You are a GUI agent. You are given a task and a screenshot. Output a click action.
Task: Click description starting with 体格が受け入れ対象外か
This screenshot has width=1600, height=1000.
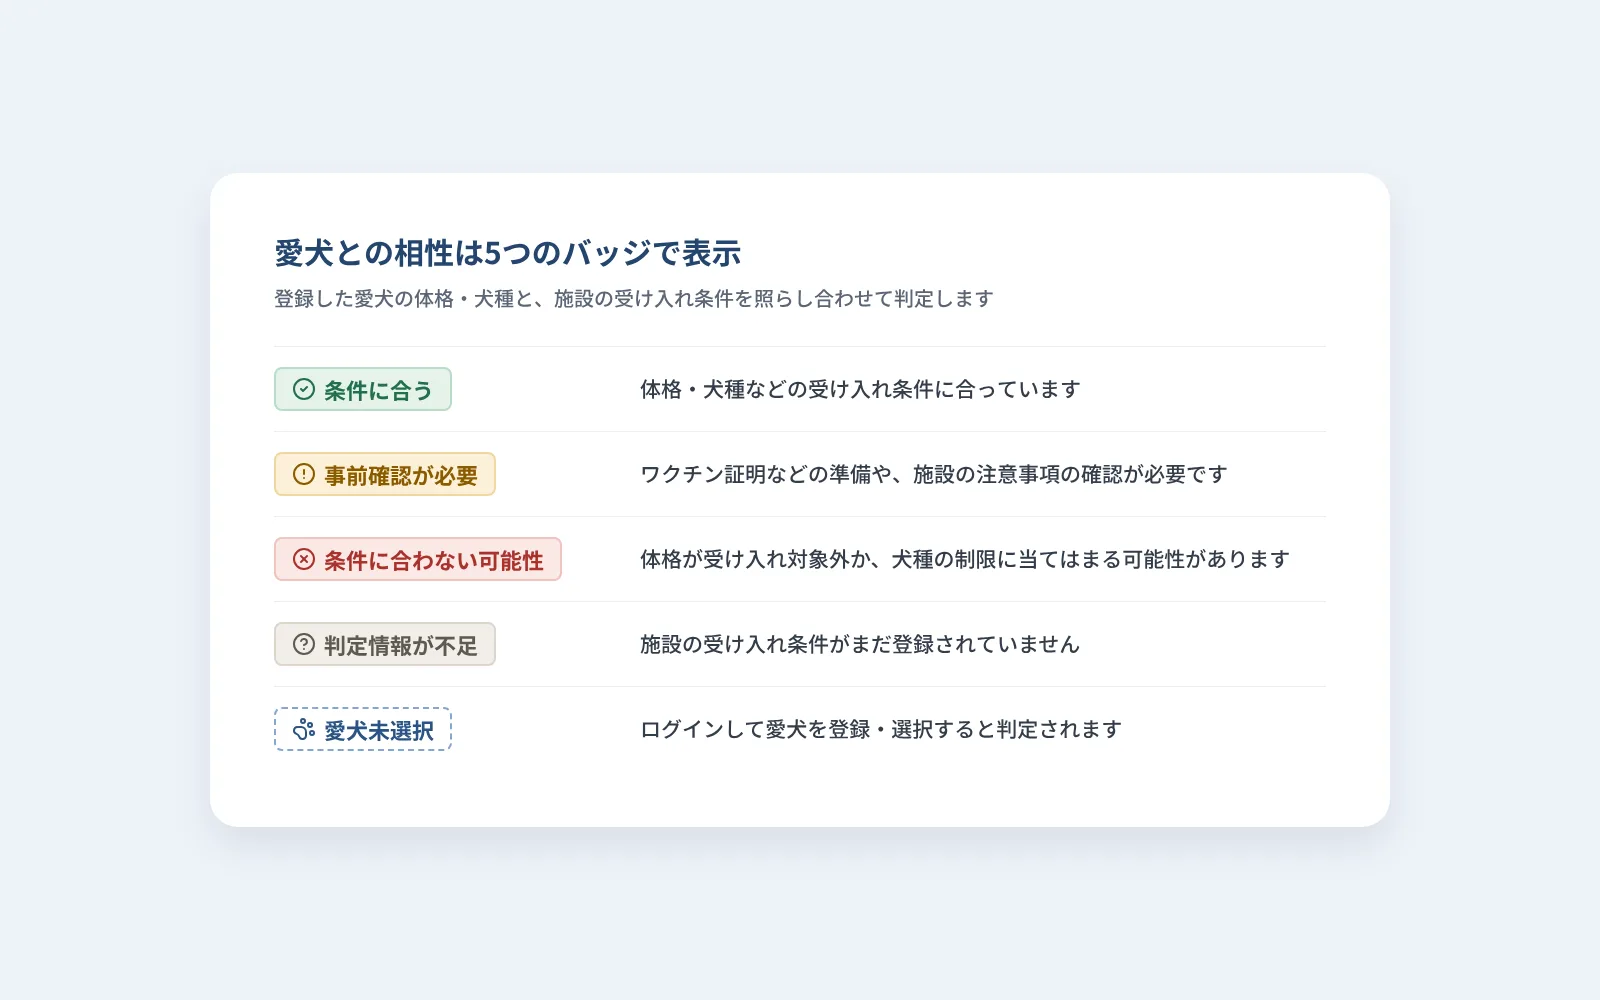pyautogui.click(x=965, y=559)
